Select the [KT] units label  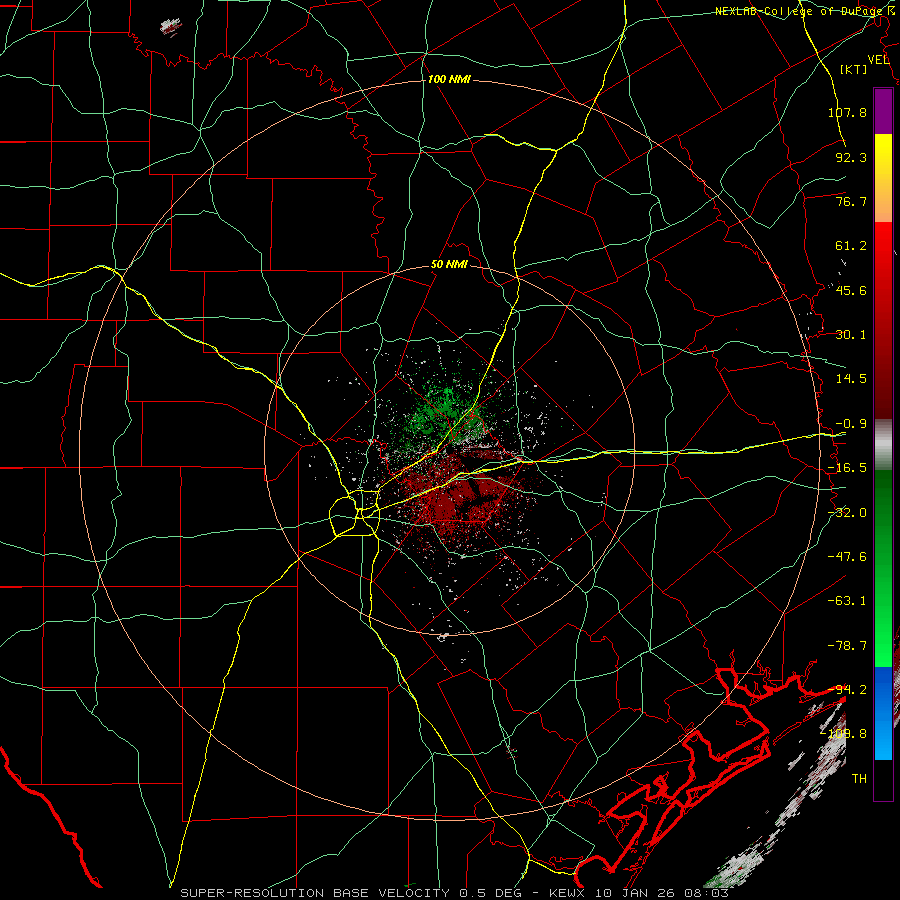pyautogui.click(x=854, y=69)
